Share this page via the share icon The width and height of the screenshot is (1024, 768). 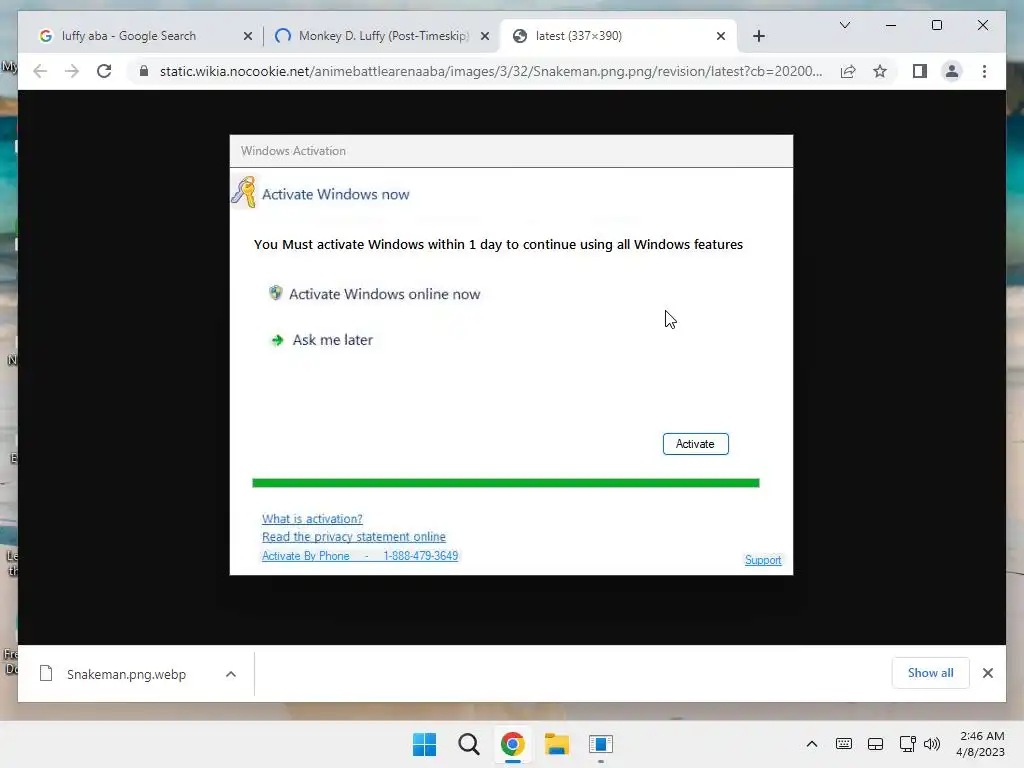848,71
